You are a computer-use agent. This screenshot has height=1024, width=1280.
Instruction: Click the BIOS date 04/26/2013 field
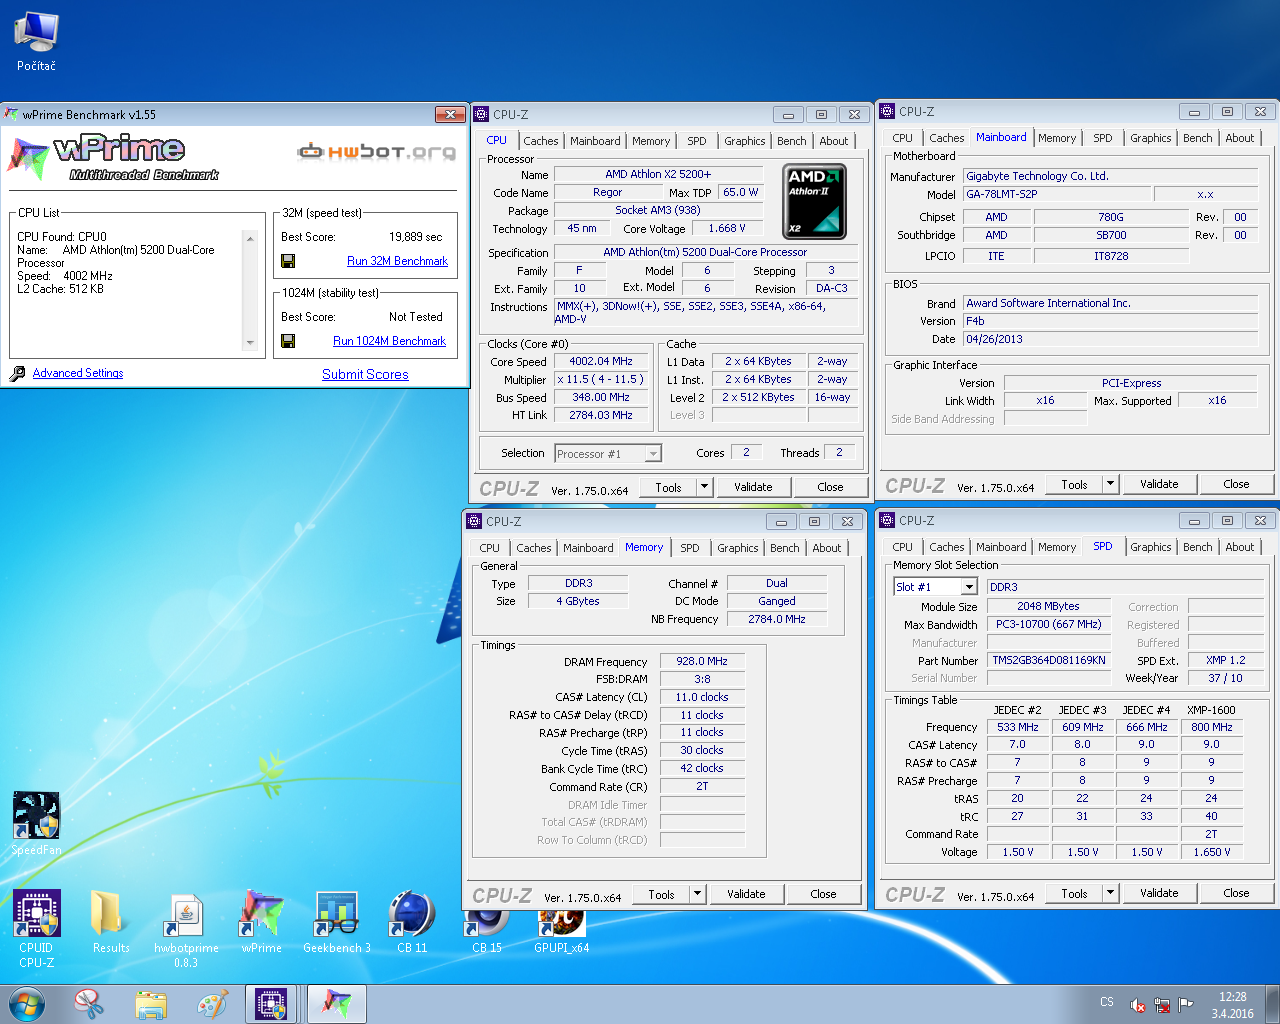coord(1110,340)
